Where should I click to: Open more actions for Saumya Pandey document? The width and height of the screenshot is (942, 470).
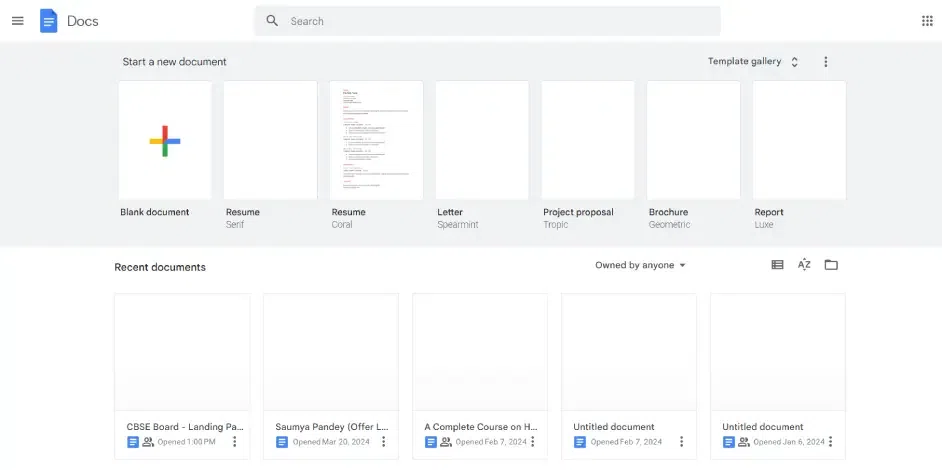pos(384,442)
